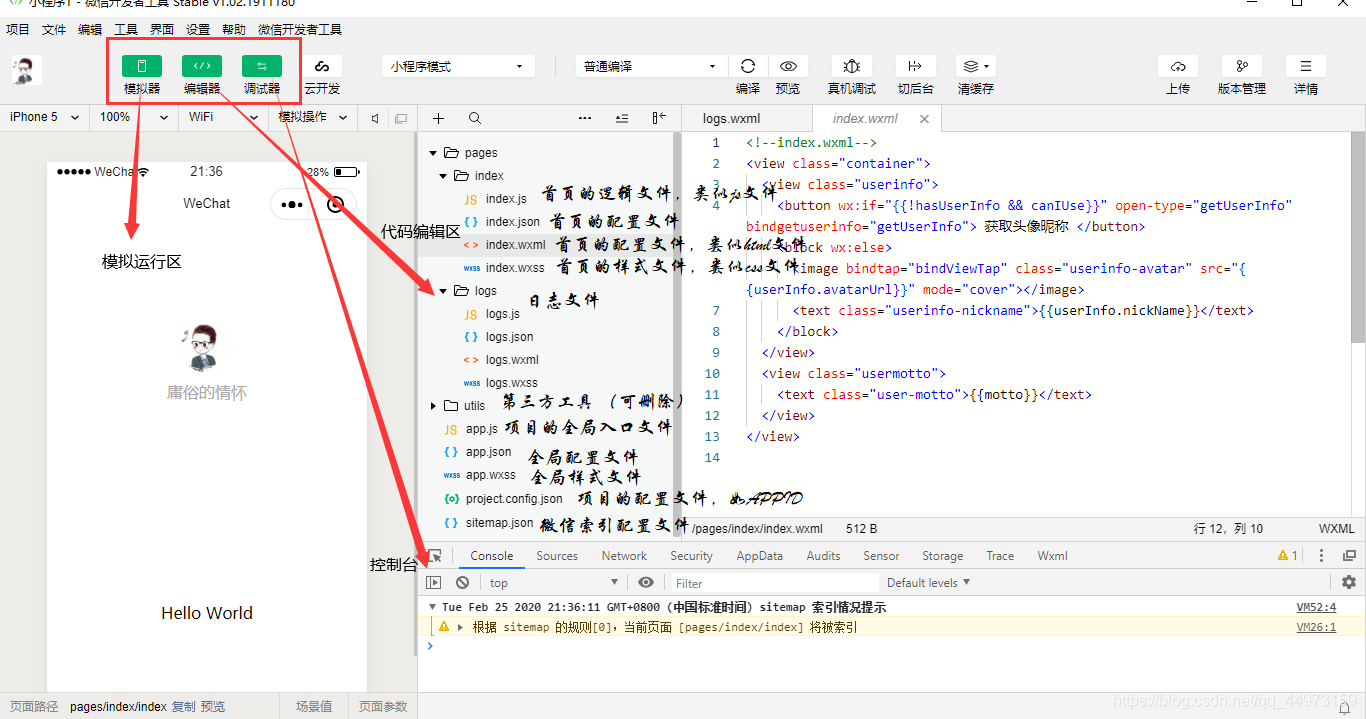Click the 上传 upload icon

pyautogui.click(x=1178, y=66)
